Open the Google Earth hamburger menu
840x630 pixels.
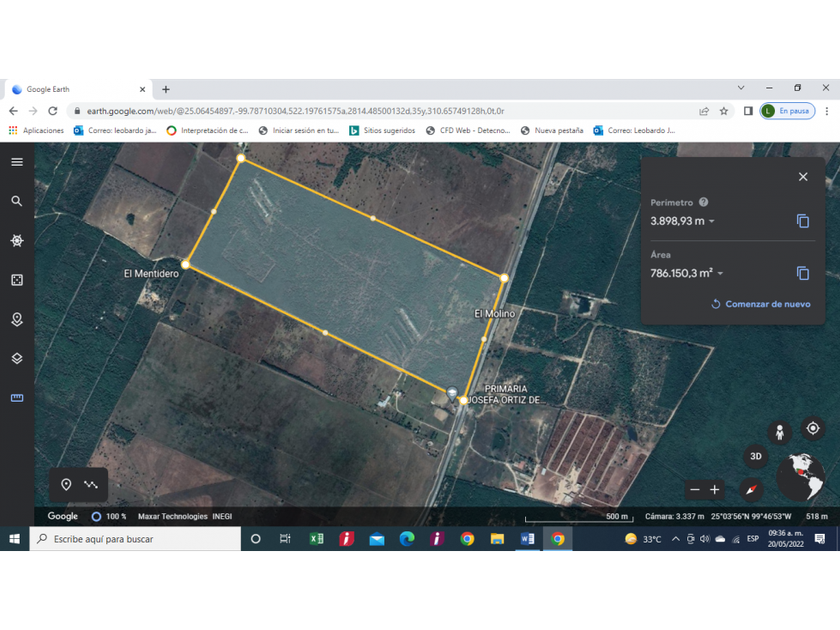[17, 162]
